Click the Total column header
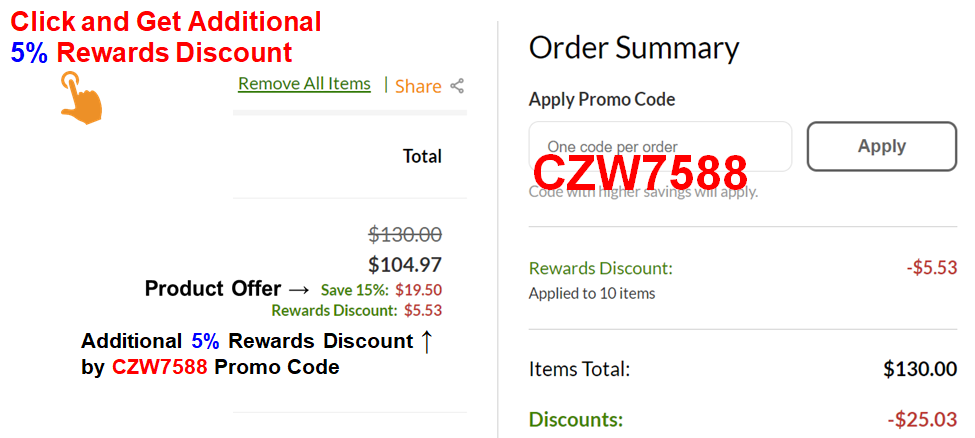Viewport: 975px width, 438px height. [422, 156]
